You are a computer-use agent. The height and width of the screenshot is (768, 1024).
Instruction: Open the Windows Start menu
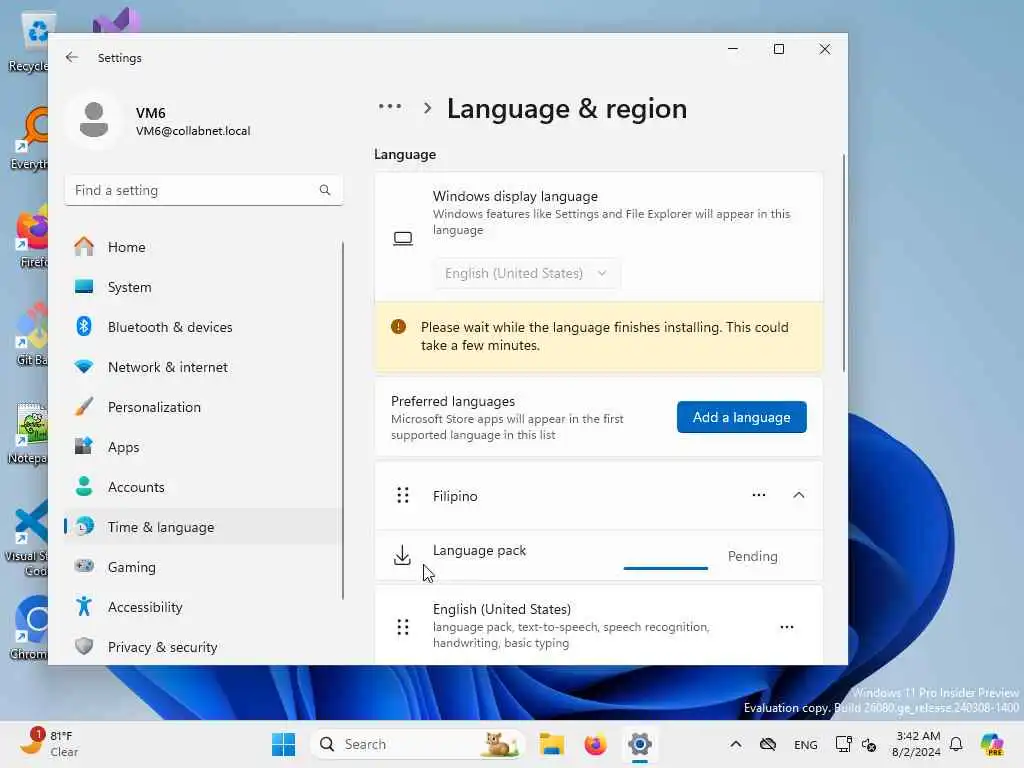[283, 744]
